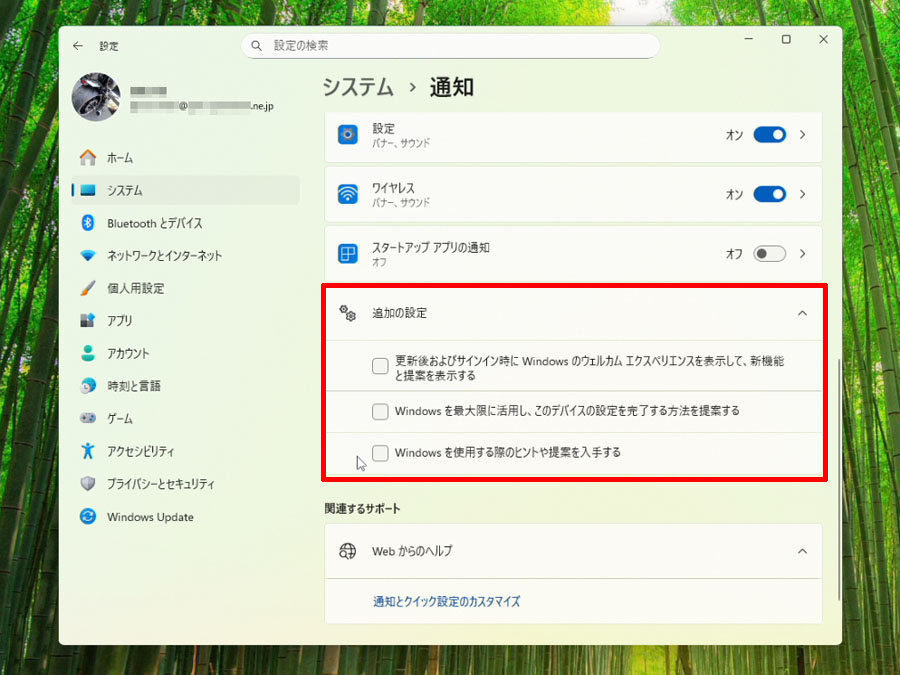The width and height of the screenshot is (900, 675).
Task: Click the Web globe help icon
Action: point(348,551)
